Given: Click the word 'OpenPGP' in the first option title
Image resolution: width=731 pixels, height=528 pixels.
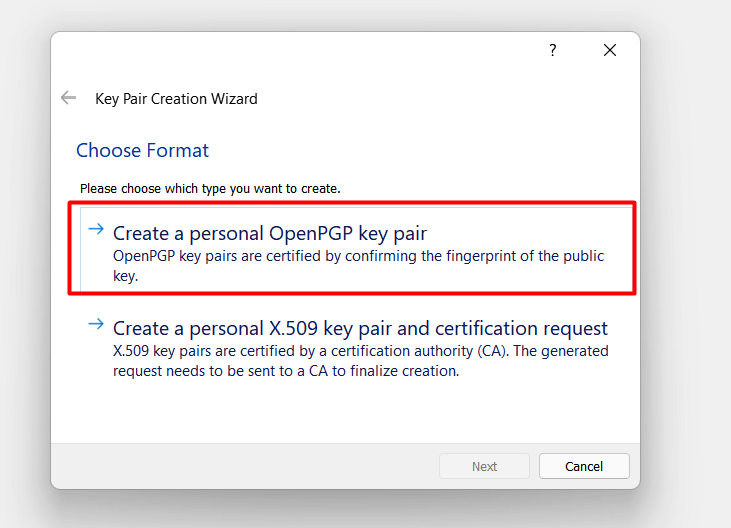Looking at the screenshot, I should click(311, 233).
